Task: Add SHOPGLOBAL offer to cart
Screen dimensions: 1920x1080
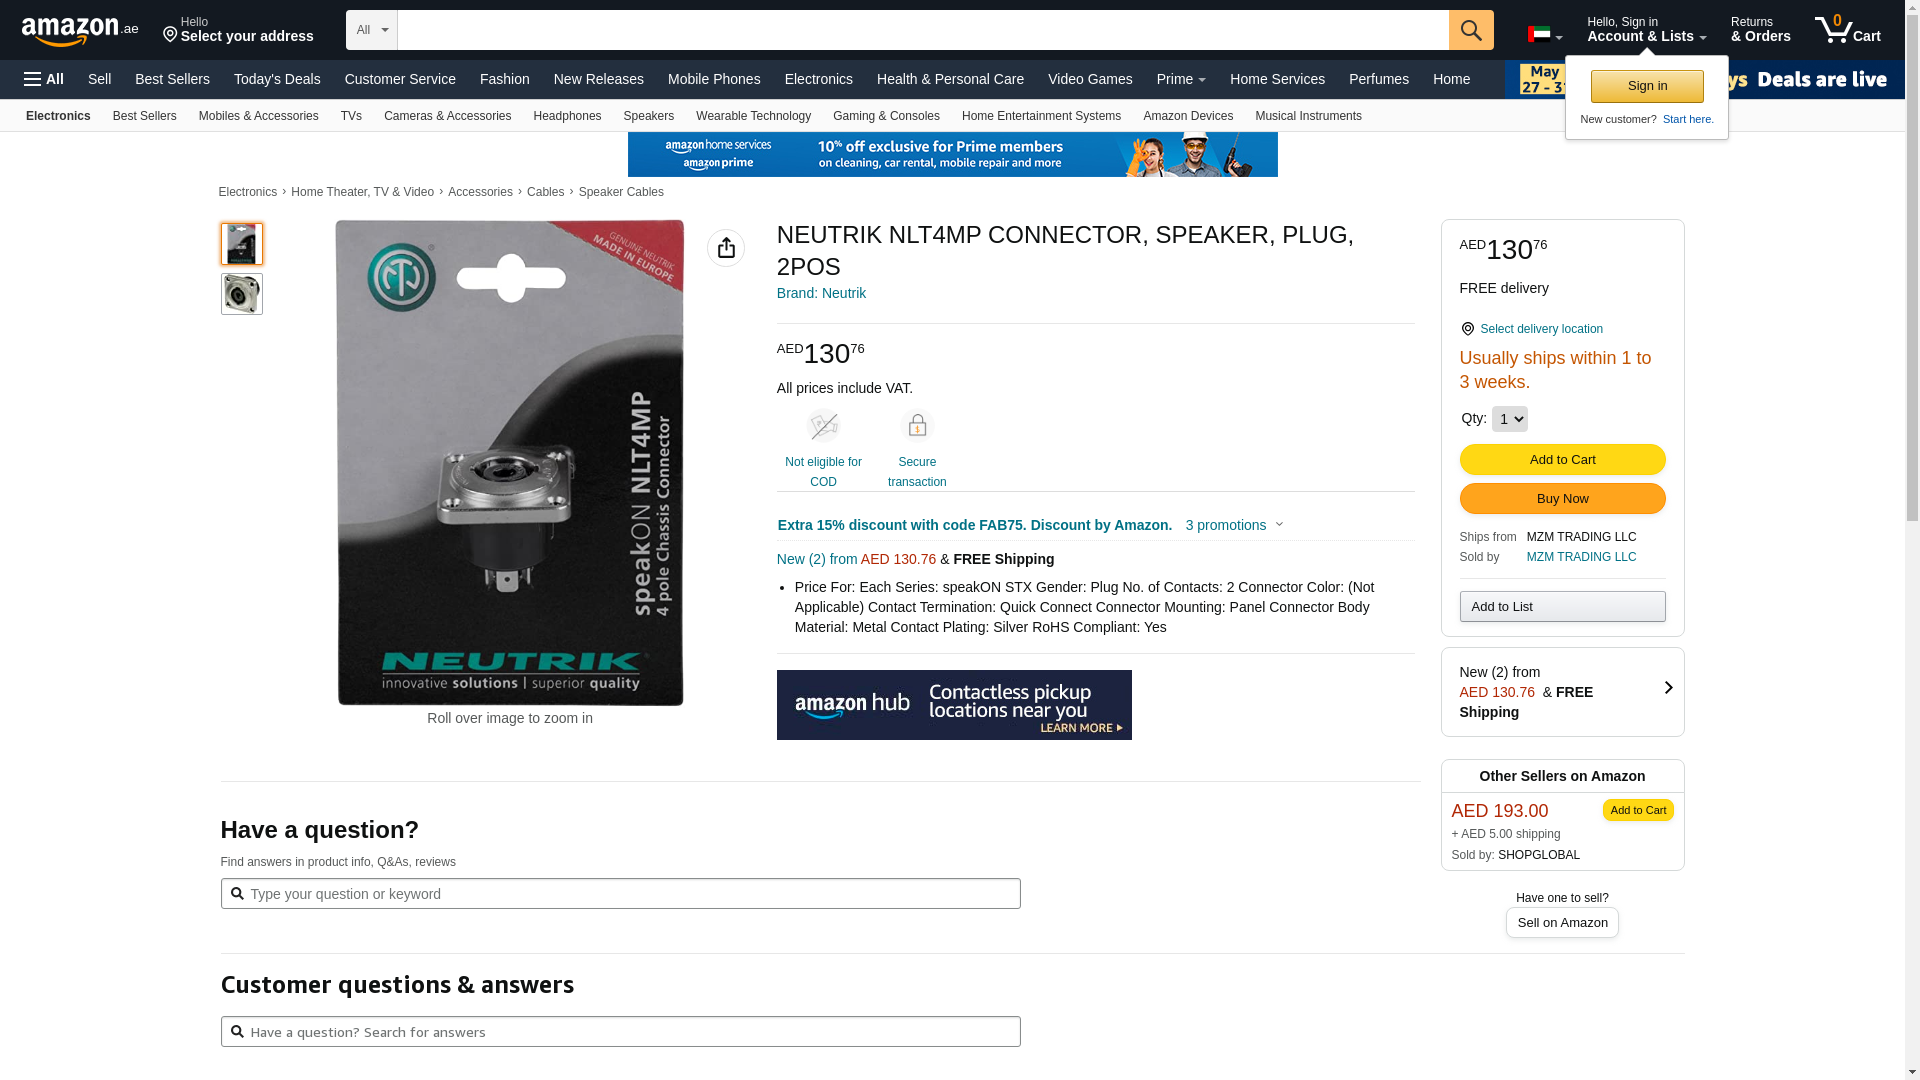Action: coord(1638,810)
